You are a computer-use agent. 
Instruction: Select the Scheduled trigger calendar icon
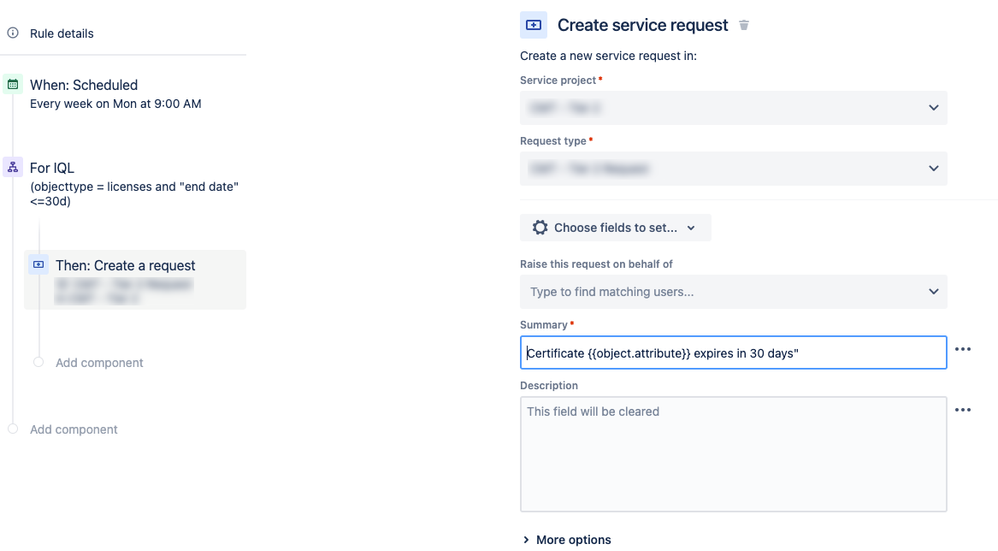click(x=13, y=85)
